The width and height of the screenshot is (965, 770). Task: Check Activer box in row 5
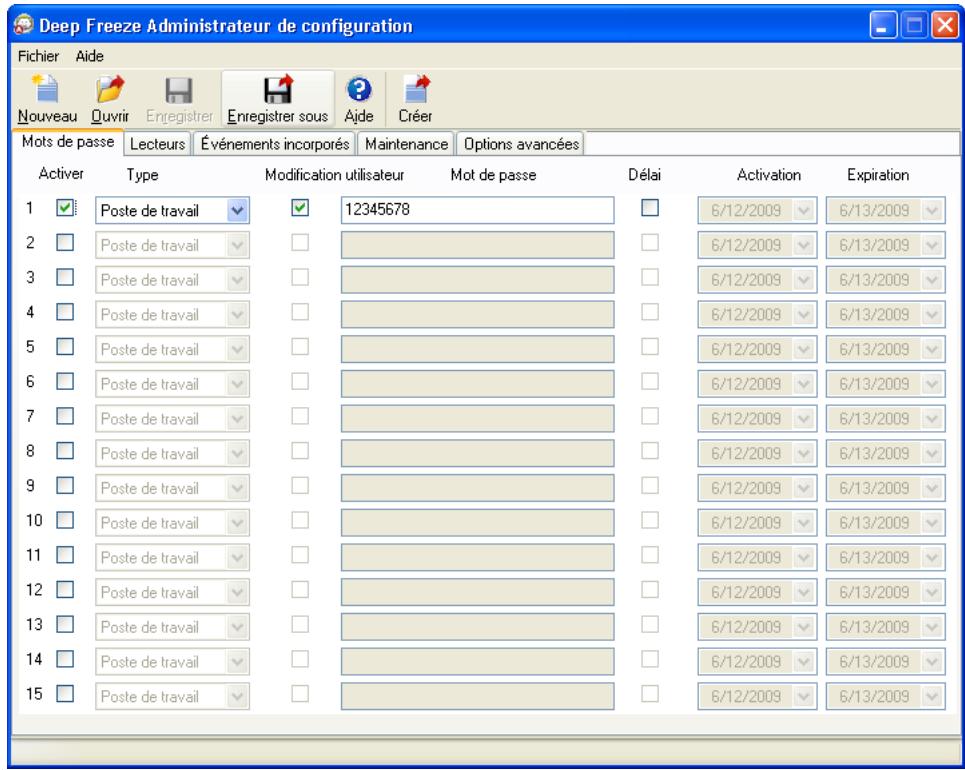pos(65,347)
